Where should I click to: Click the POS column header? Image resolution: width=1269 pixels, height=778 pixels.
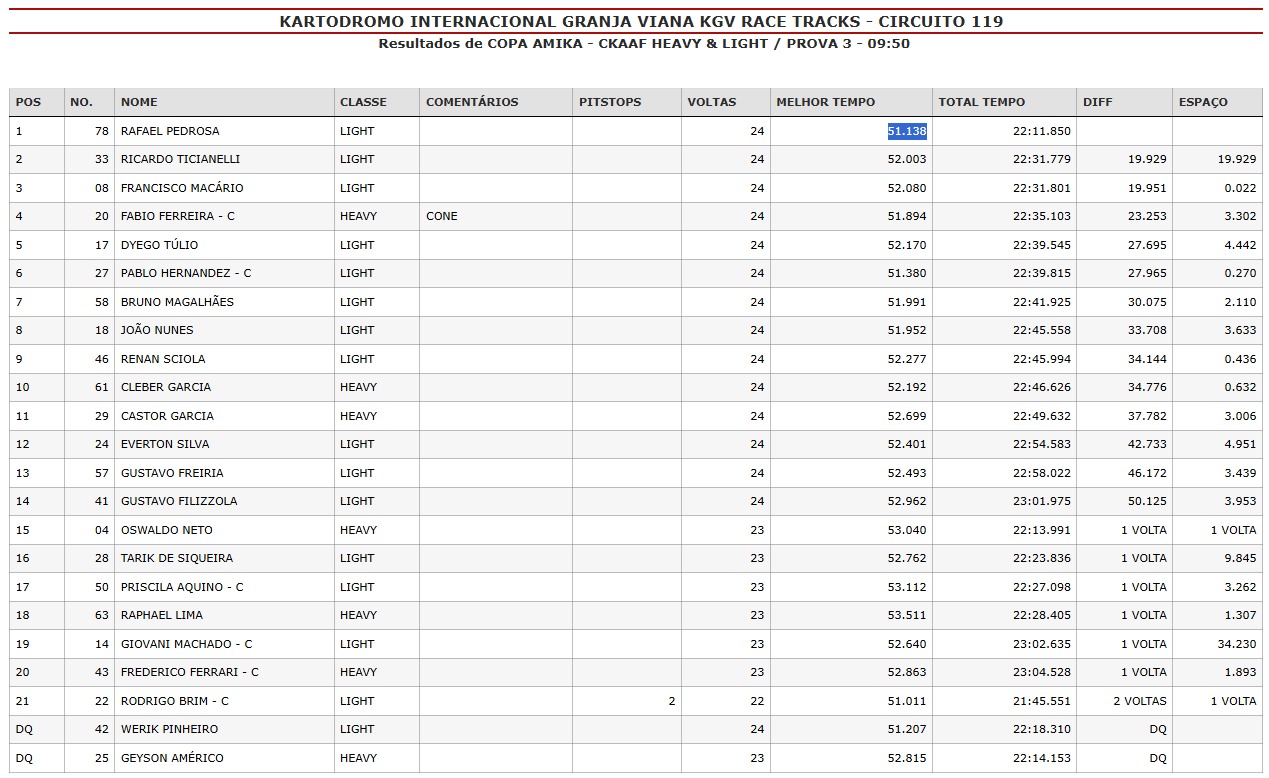click(36, 102)
